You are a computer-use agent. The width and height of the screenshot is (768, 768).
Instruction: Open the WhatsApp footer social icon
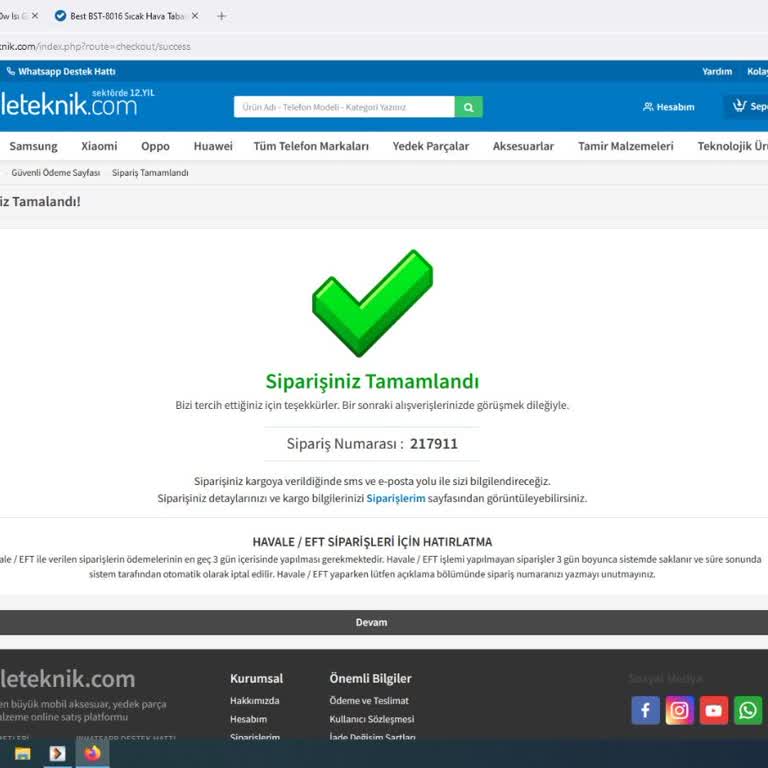point(748,710)
